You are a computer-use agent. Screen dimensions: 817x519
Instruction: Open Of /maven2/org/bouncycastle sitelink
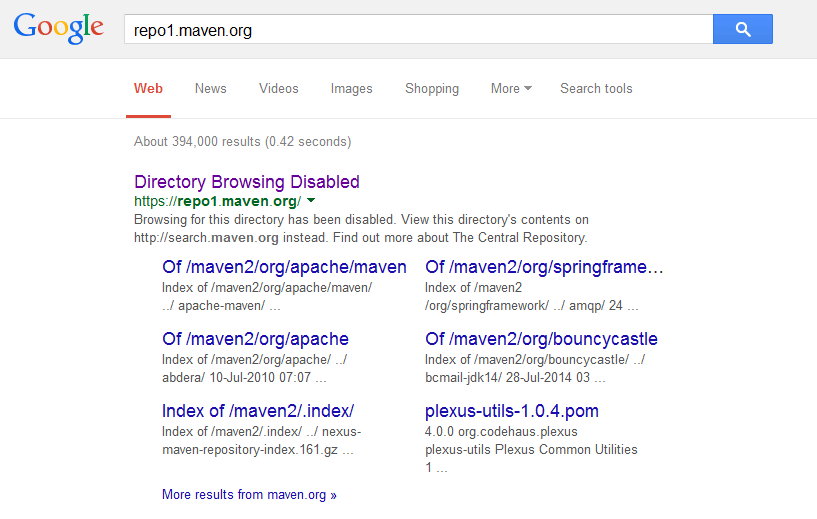click(541, 339)
